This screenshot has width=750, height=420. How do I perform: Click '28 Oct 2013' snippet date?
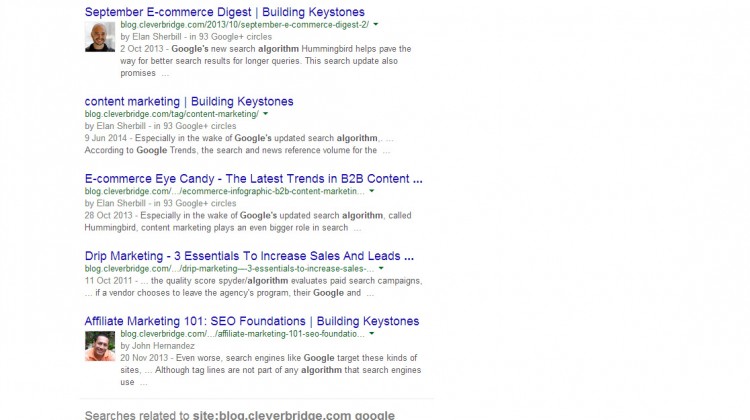tap(109, 216)
